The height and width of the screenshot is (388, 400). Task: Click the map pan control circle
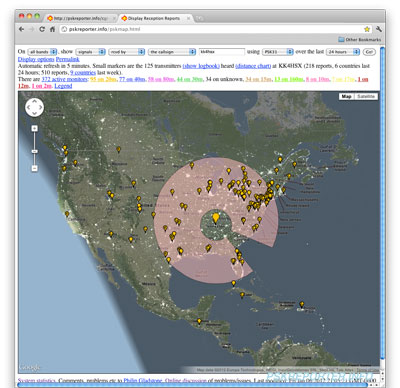[35, 107]
